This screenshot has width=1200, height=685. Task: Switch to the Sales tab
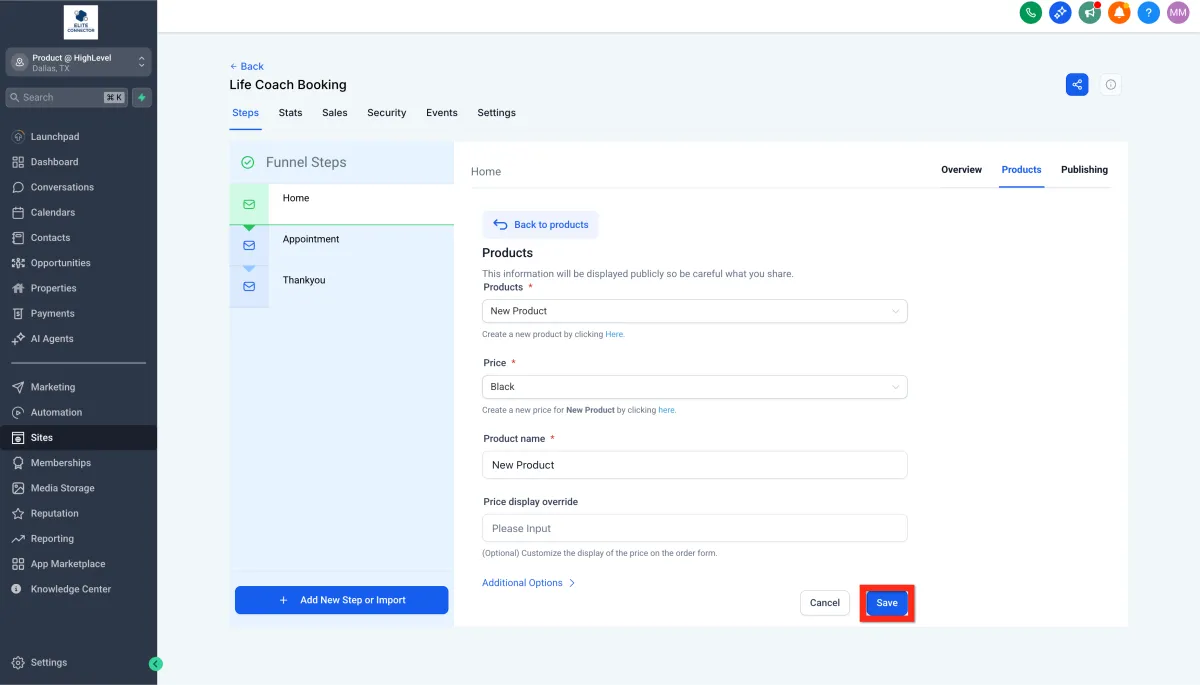click(x=335, y=113)
